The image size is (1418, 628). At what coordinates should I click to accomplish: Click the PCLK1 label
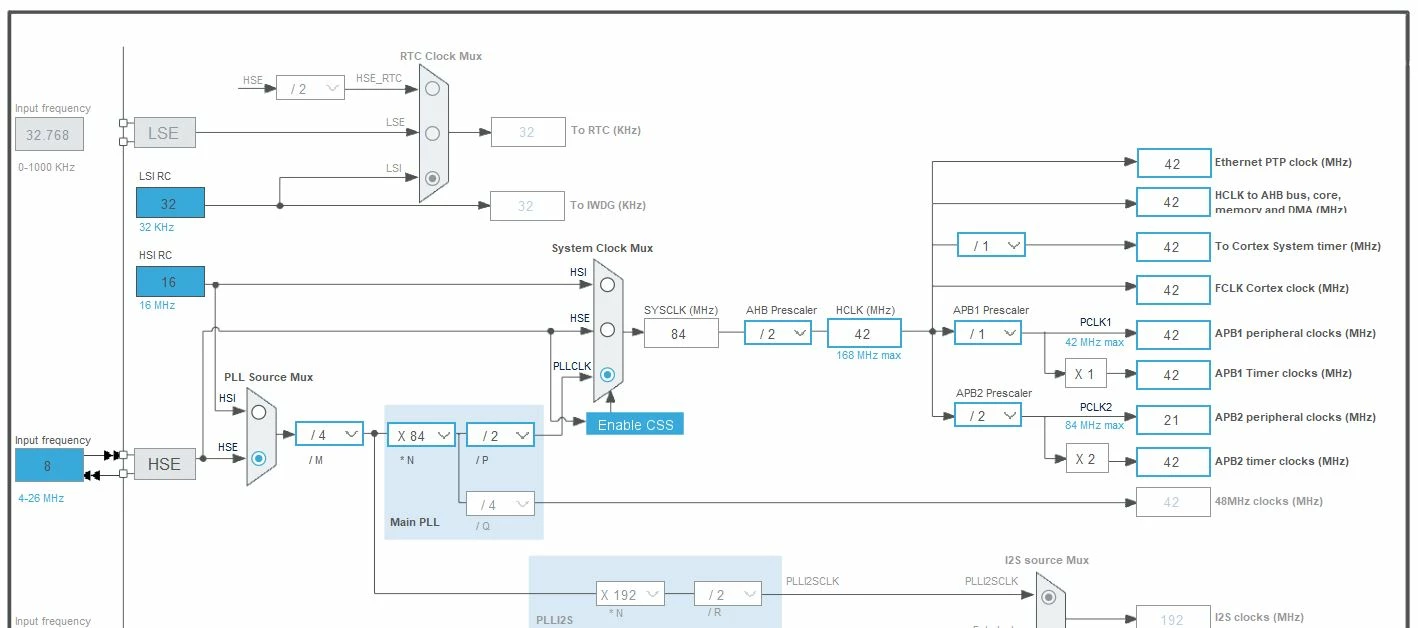(x=1095, y=323)
